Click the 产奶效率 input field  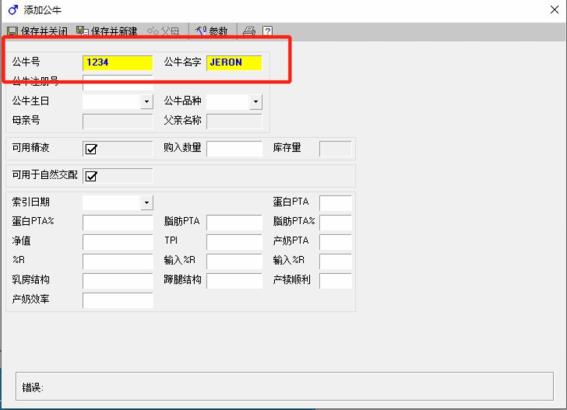point(118,300)
